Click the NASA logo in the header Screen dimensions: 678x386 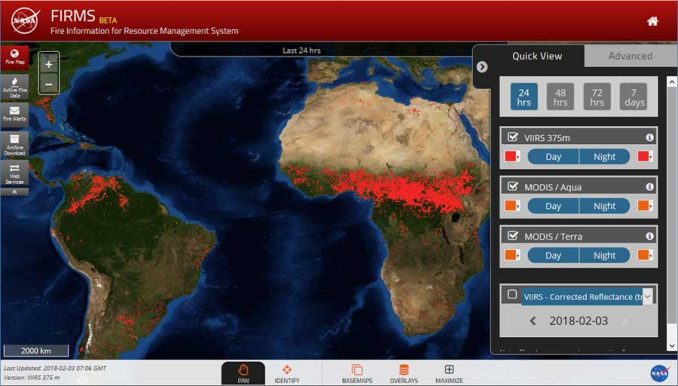click(x=25, y=21)
